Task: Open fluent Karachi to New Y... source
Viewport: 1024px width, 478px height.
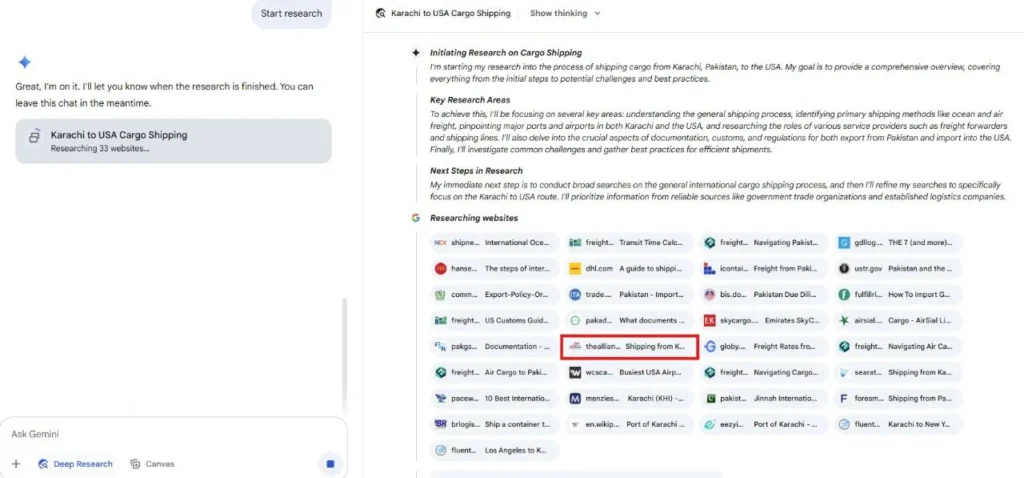Action: [899, 424]
